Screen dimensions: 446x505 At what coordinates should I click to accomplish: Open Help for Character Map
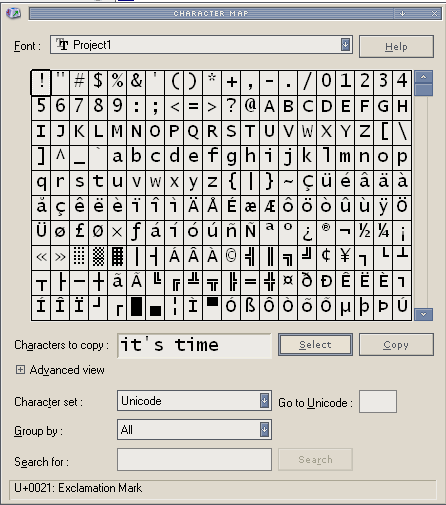click(x=396, y=47)
